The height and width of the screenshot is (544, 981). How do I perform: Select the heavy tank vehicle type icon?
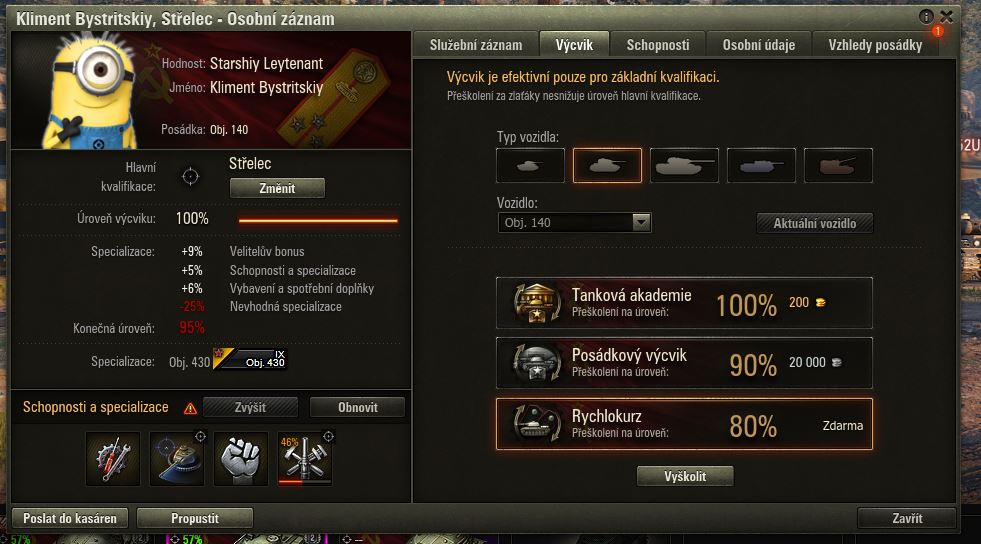[684, 166]
